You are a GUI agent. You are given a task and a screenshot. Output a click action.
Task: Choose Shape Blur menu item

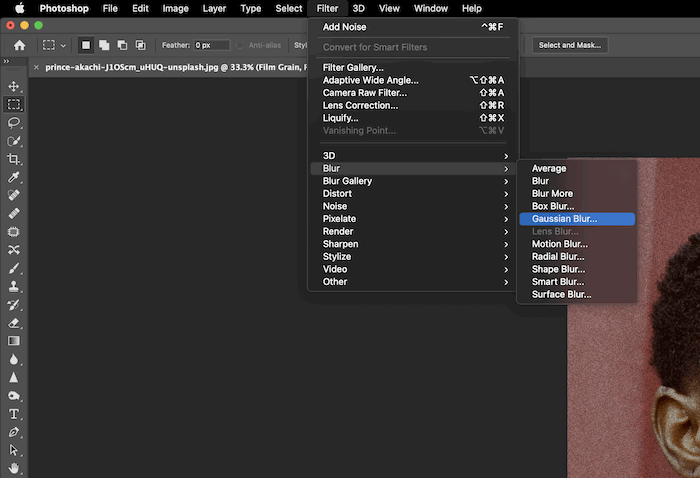[577, 269]
